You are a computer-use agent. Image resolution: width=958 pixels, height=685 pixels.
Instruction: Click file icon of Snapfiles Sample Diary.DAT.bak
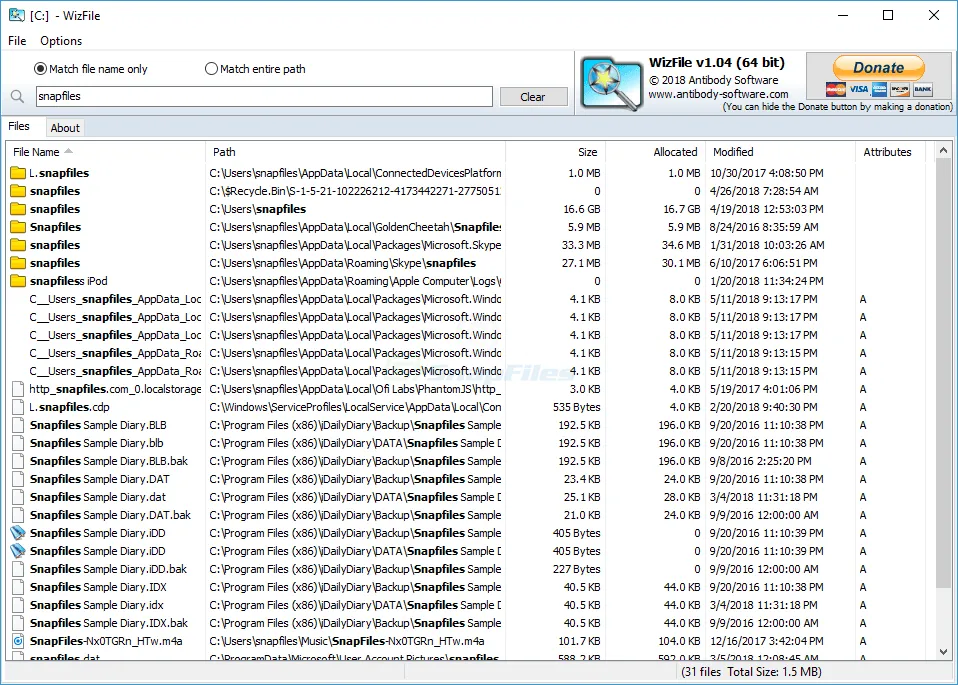pyautogui.click(x=18, y=515)
